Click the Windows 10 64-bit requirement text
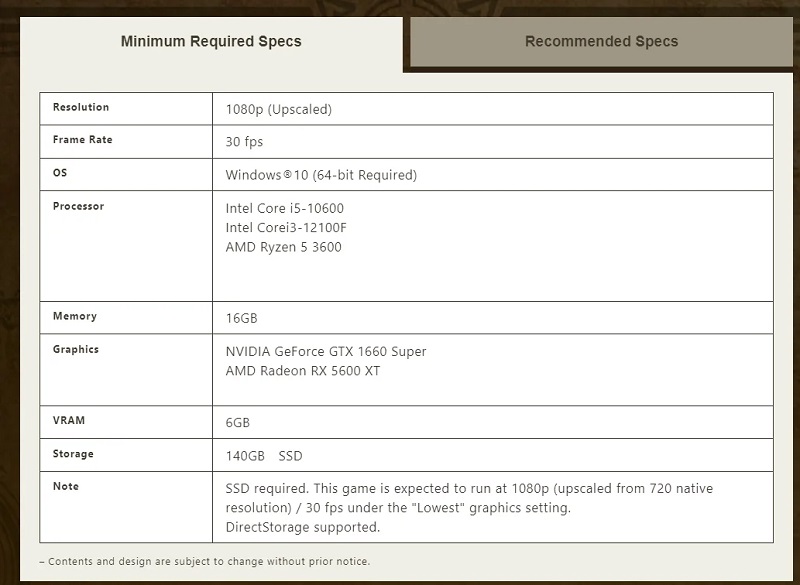This screenshot has width=800, height=585. [x=321, y=175]
